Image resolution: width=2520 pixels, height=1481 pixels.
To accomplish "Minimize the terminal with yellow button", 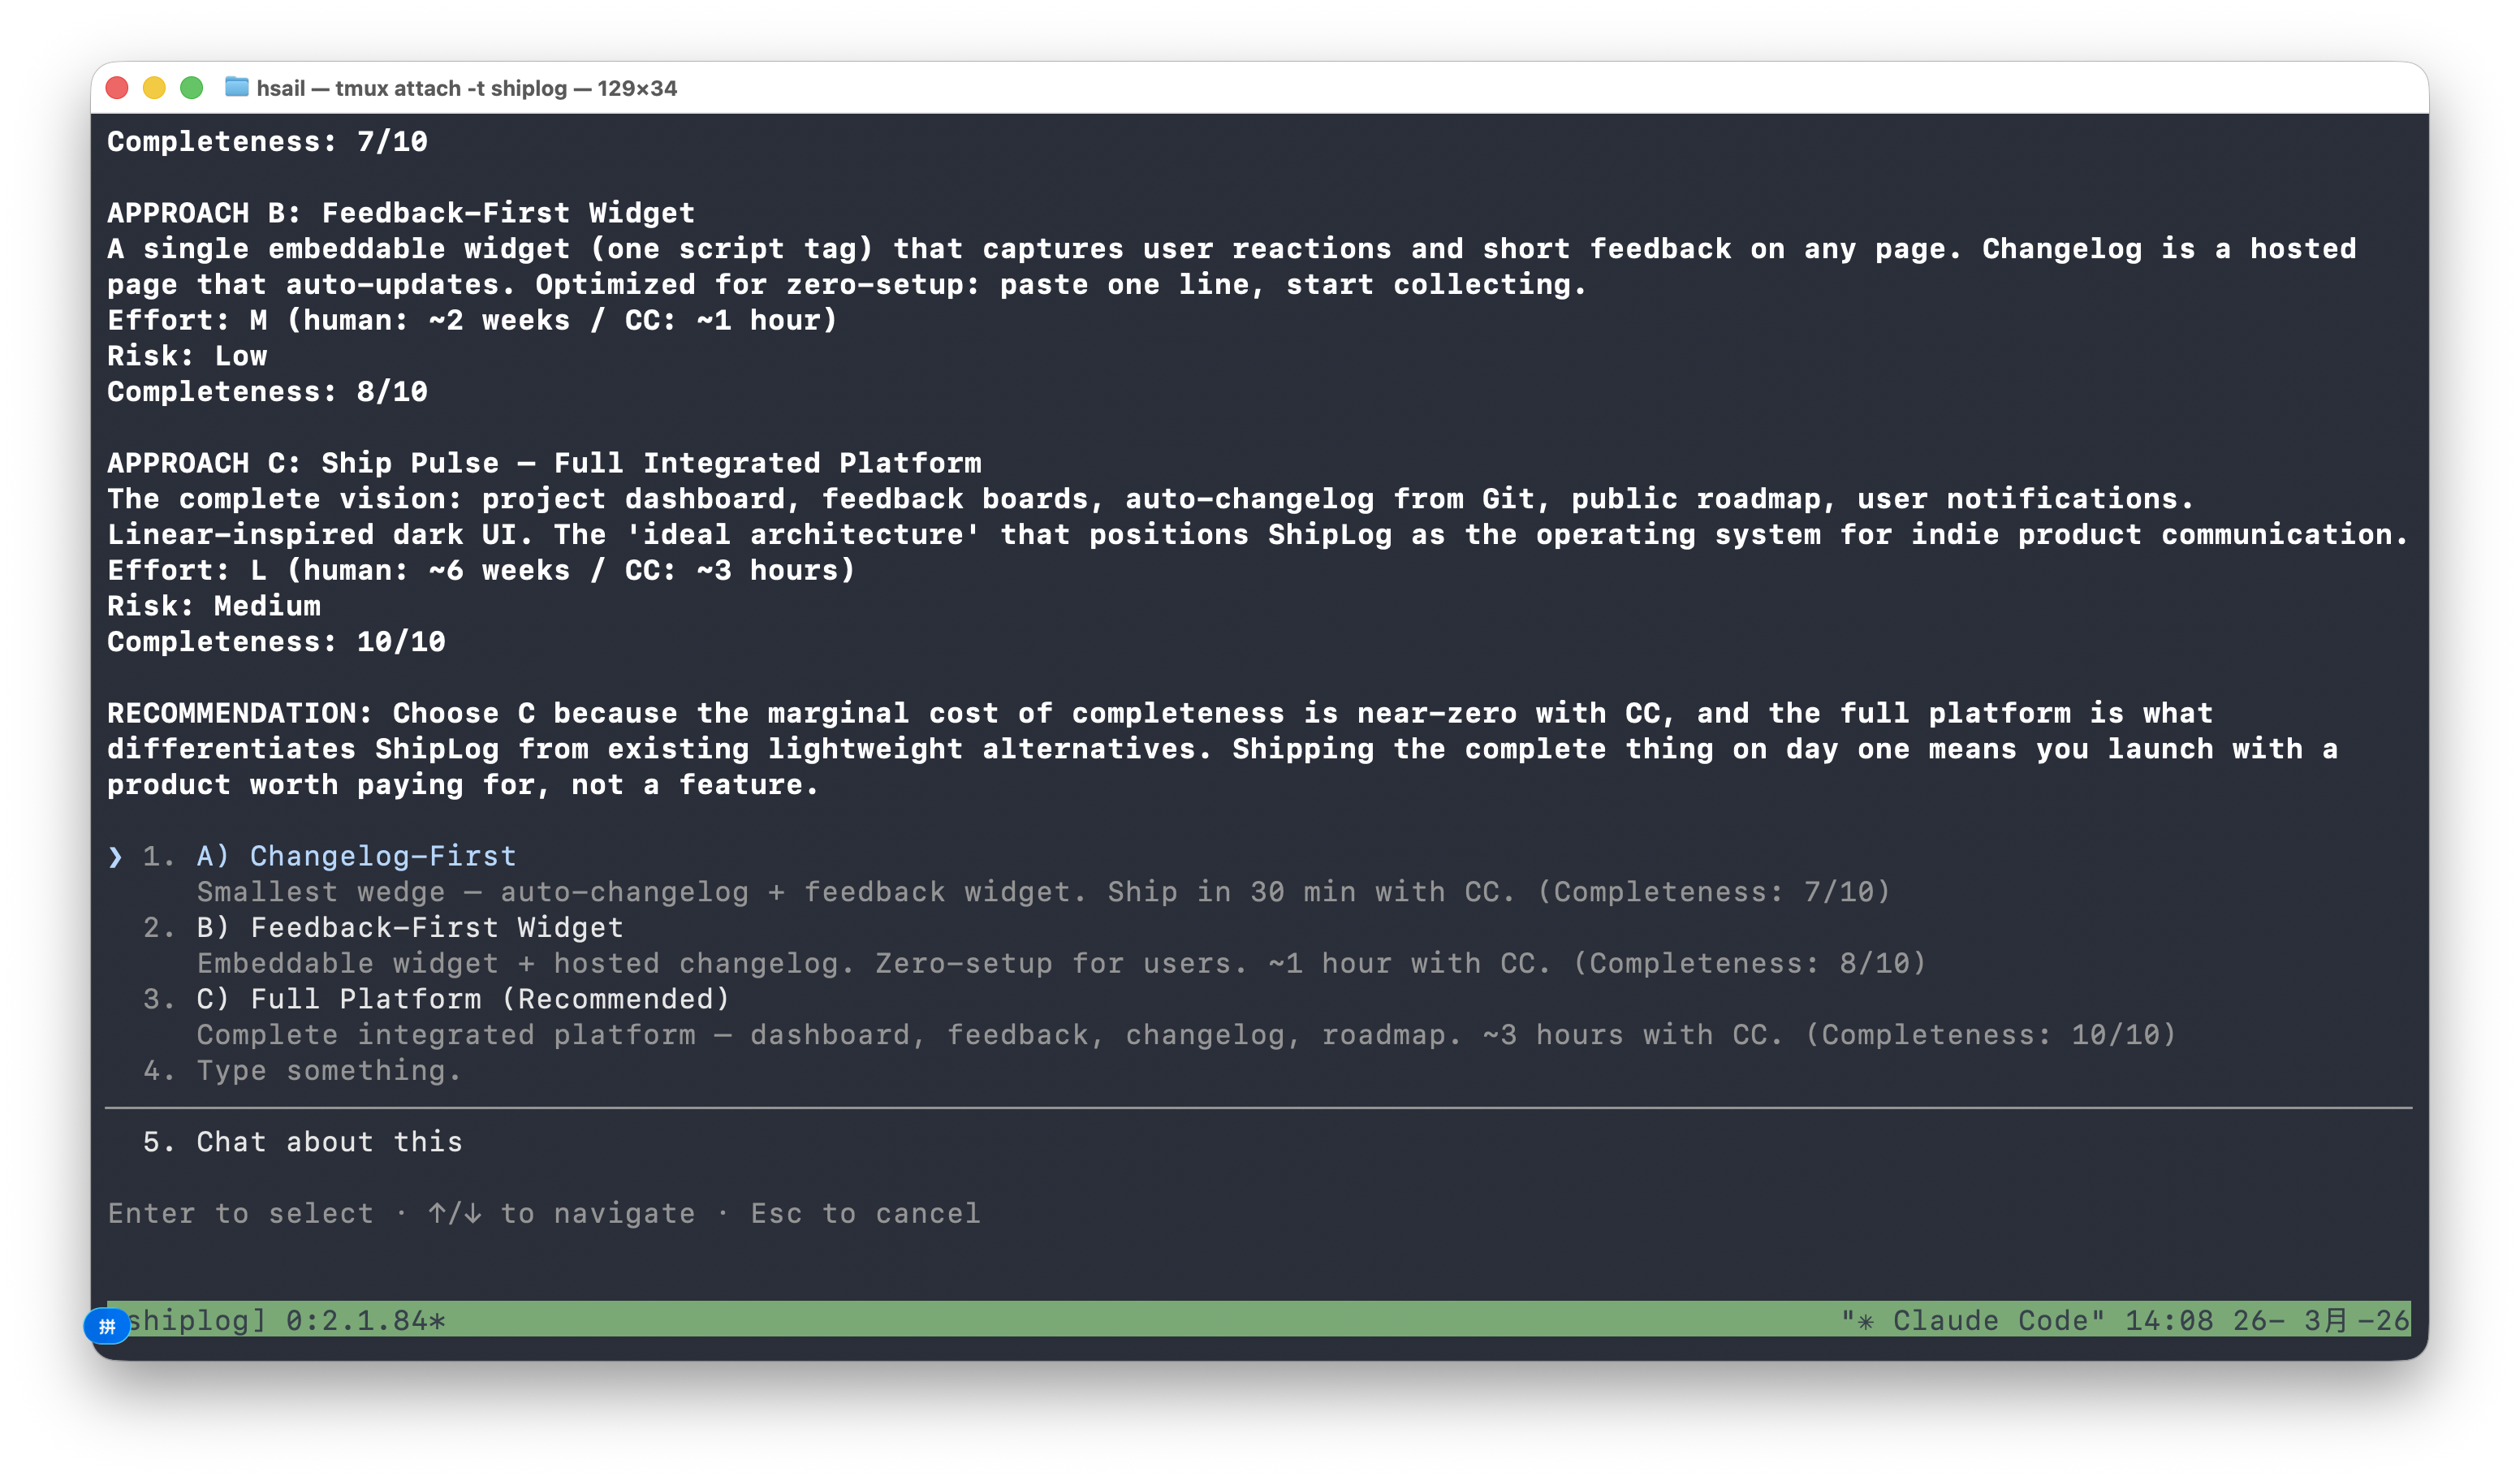I will pyautogui.click(x=154, y=88).
